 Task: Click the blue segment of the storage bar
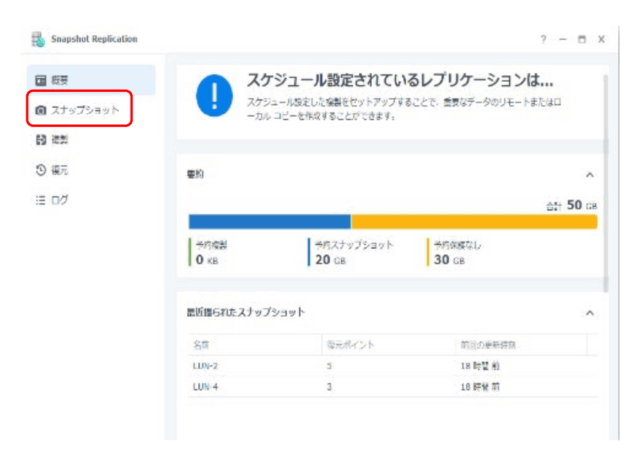click(269, 222)
